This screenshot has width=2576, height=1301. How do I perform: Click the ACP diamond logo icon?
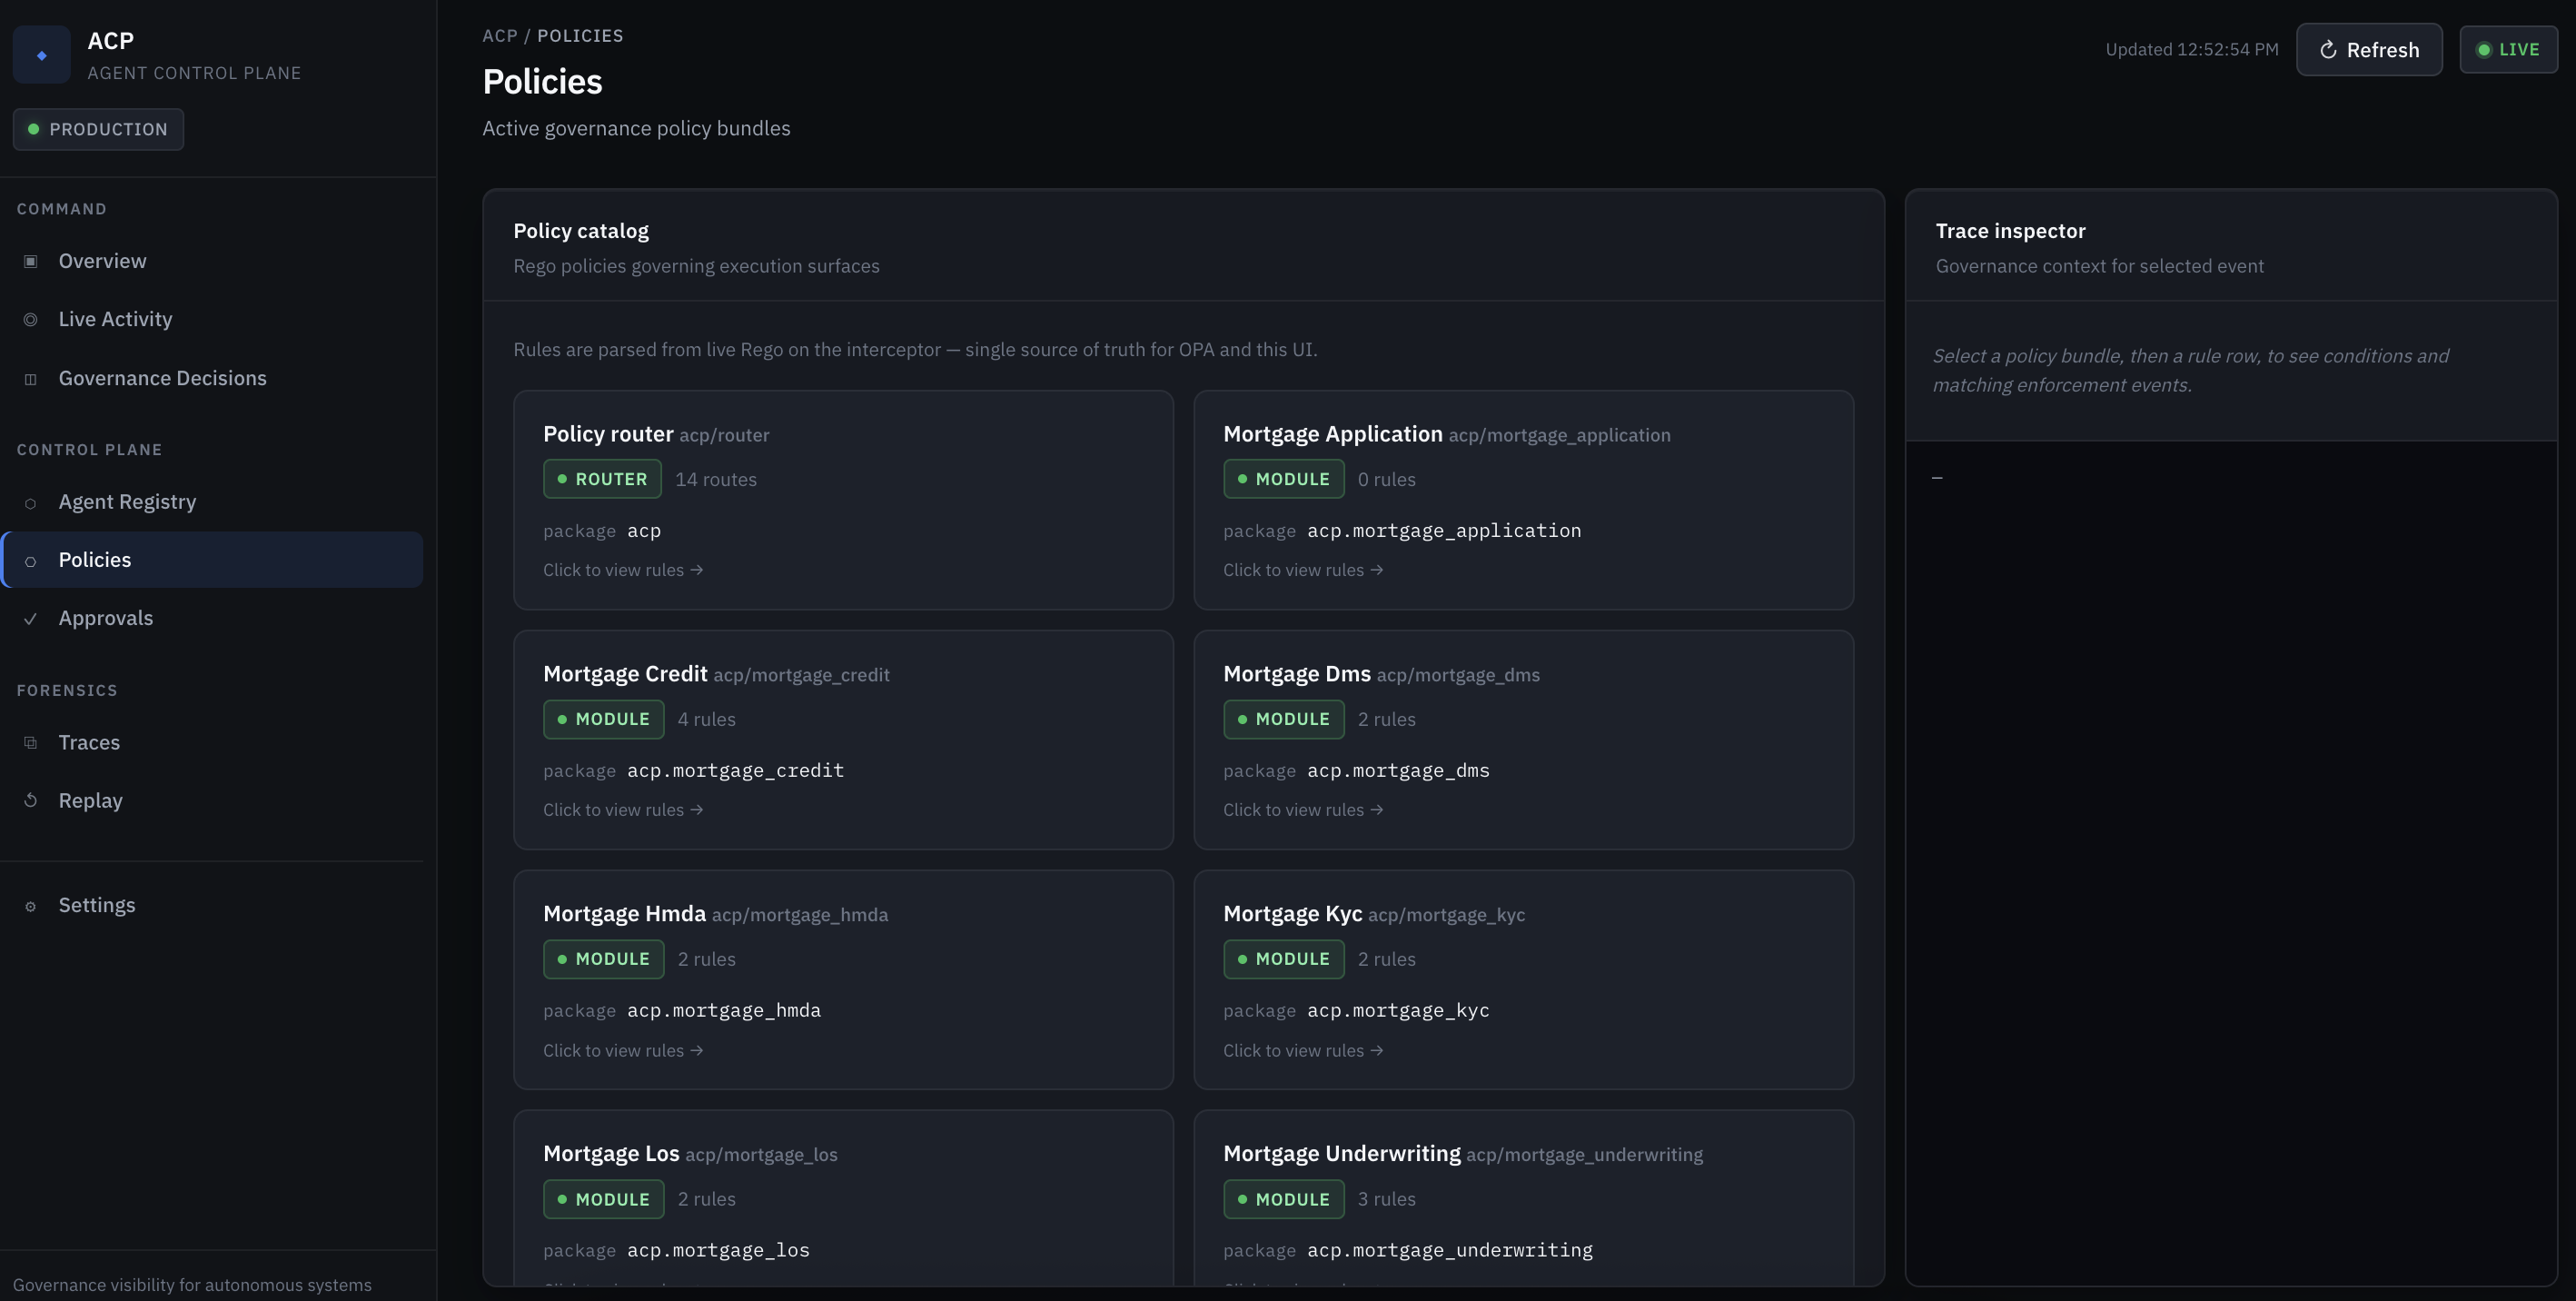[x=41, y=55]
